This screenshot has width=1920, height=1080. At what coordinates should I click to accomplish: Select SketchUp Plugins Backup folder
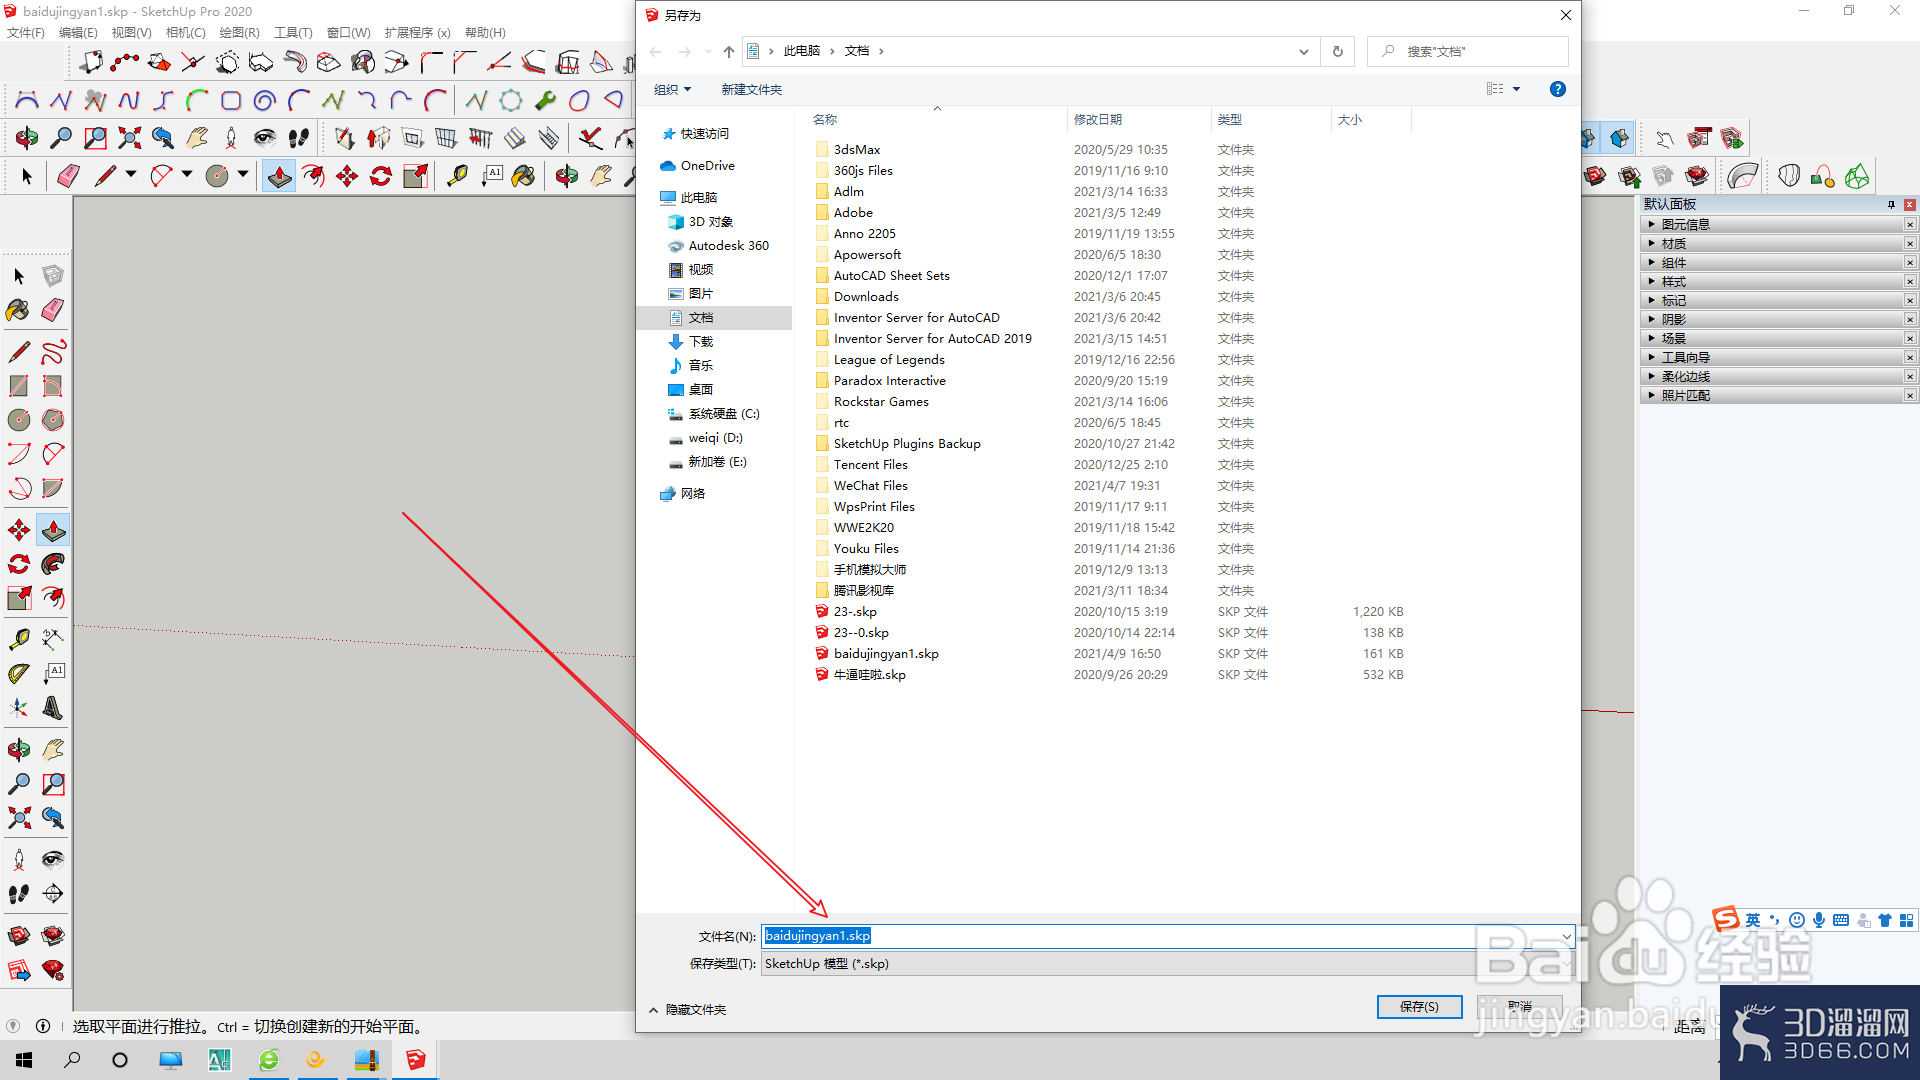point(907,443)
